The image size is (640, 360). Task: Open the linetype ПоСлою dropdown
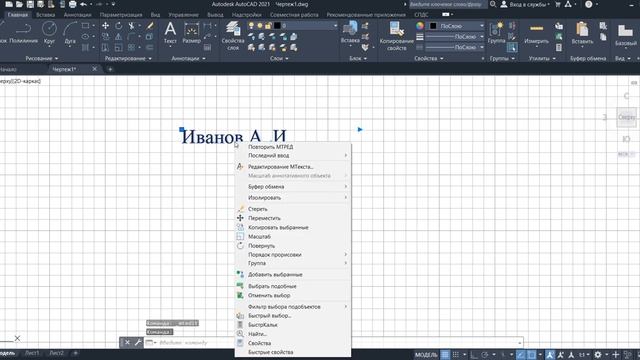[456, 47]
